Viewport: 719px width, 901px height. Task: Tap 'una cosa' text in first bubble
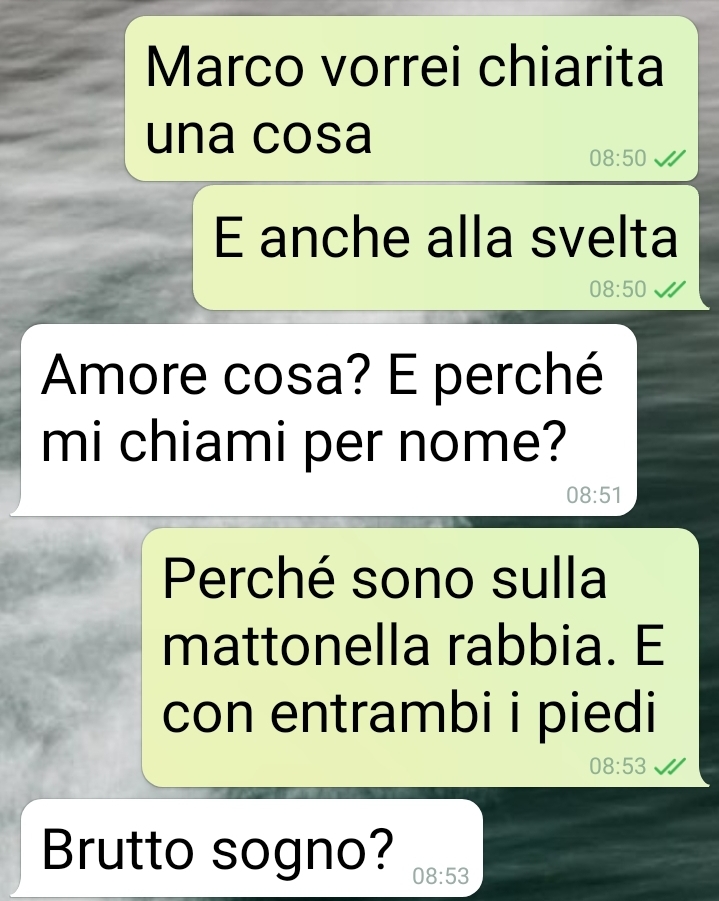coord(259,135)
